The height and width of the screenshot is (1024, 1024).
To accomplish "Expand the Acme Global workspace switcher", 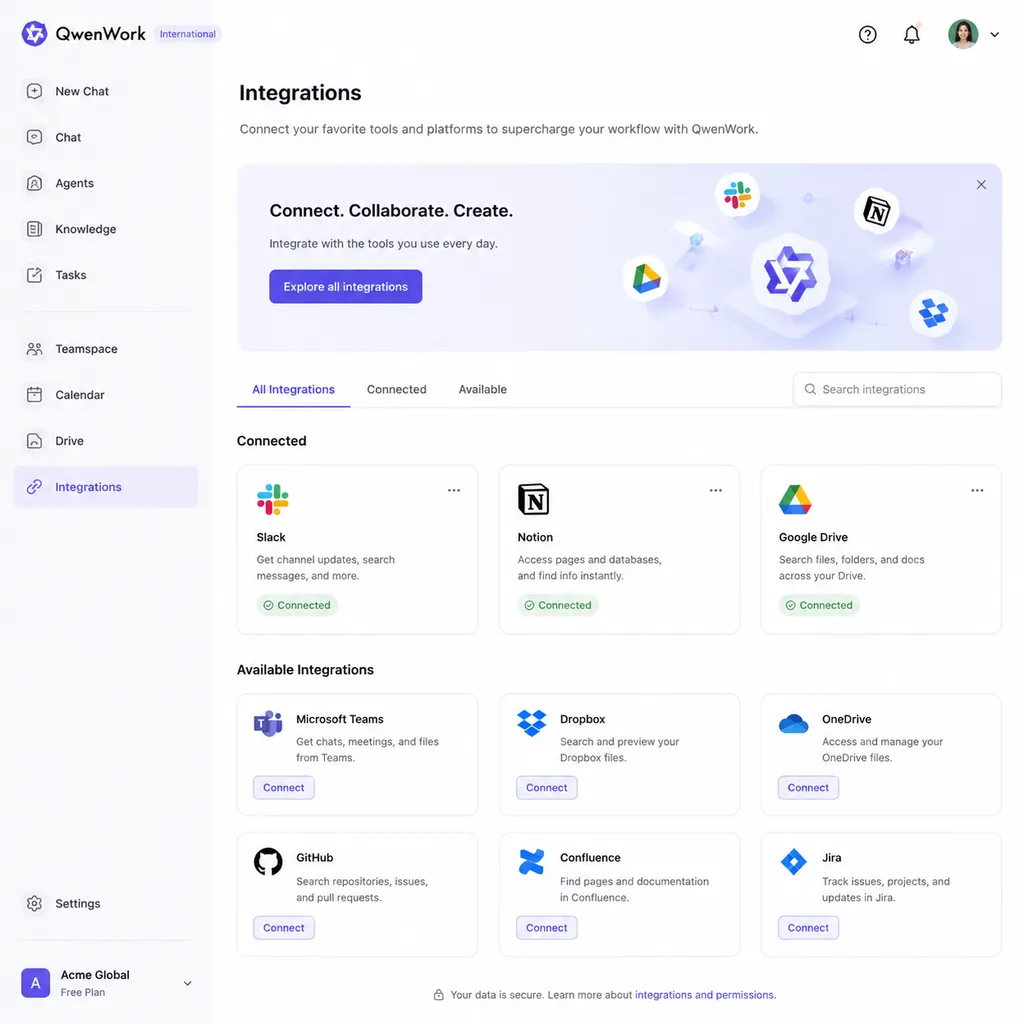I will pyautogui.click(x=187, y=983).
